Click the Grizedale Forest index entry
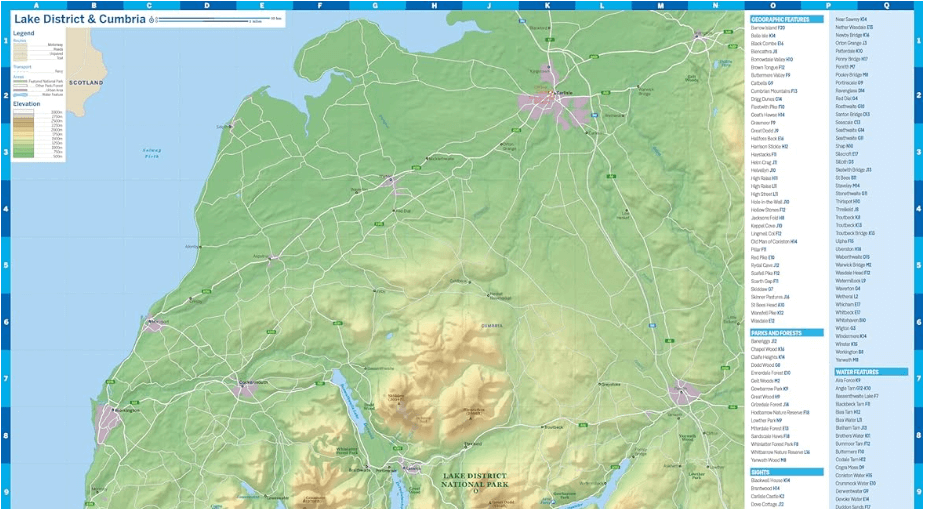The image size is (927, 509). (x=770, y=404)
